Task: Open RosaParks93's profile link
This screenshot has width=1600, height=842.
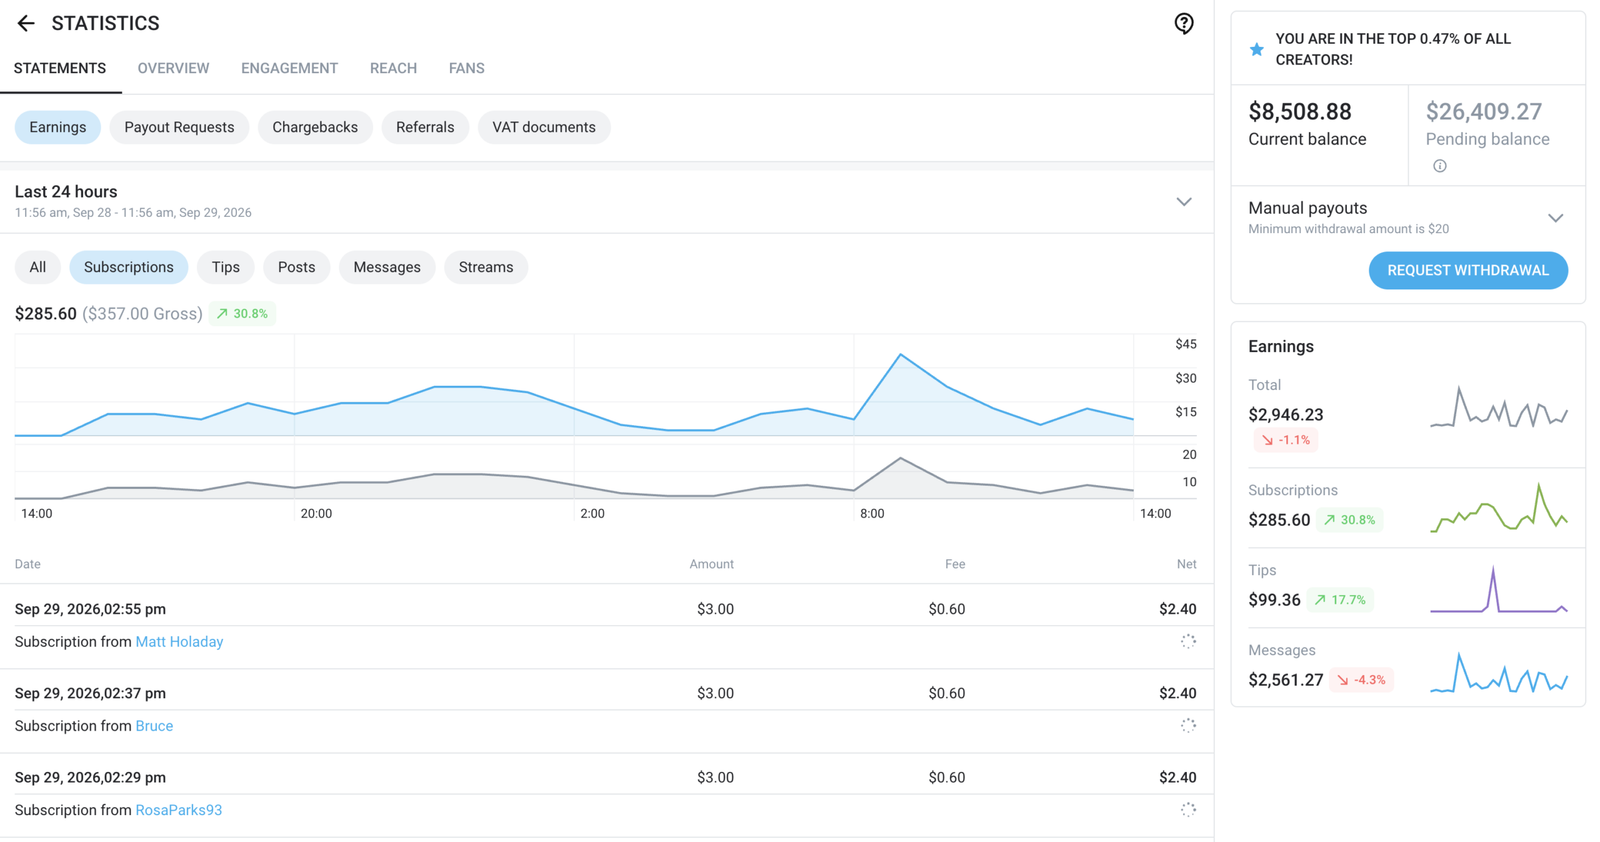Action: coord(179,810)
